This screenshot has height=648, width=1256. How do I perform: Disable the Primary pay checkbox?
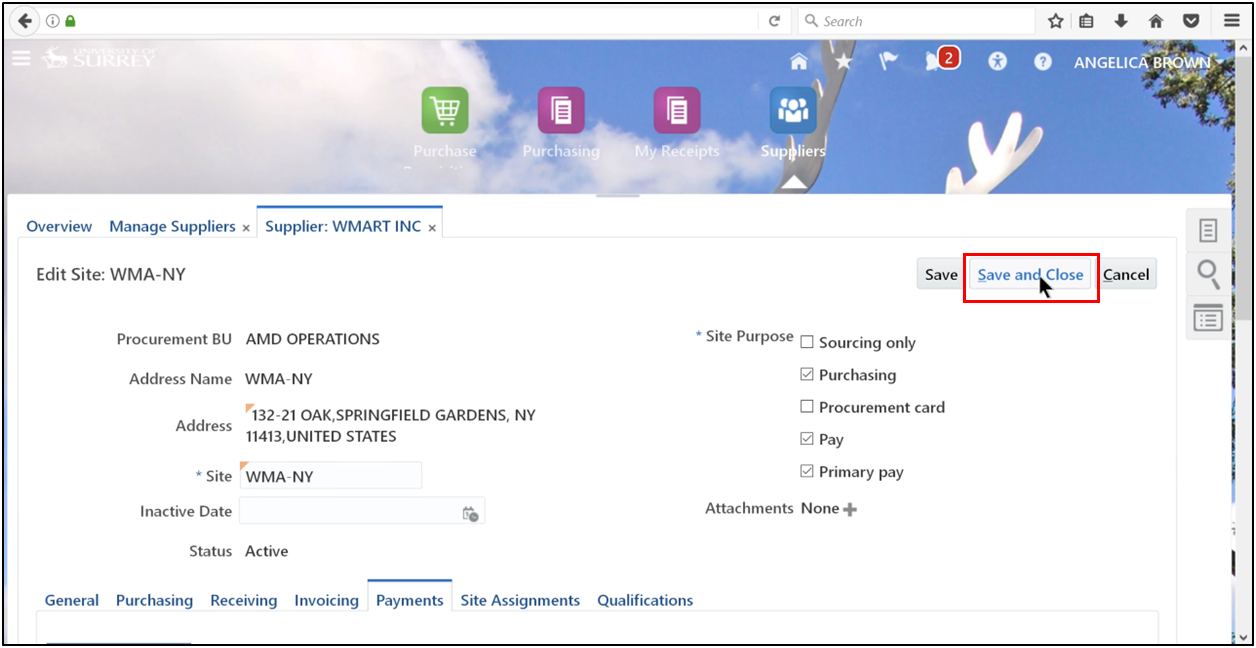(806, 470)
